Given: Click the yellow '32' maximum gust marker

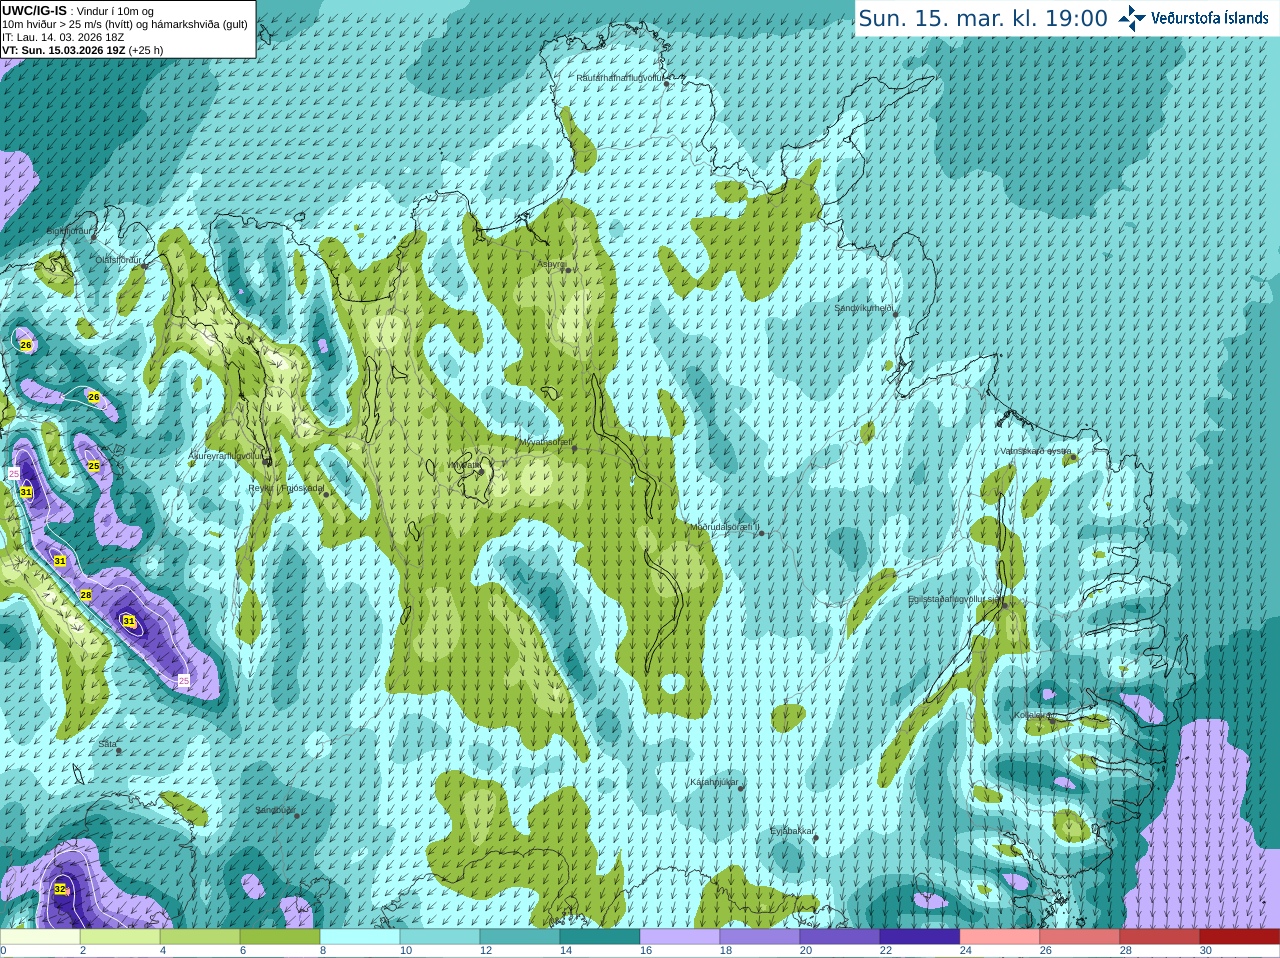Looking at the screenshot, I should pos(60,889).
